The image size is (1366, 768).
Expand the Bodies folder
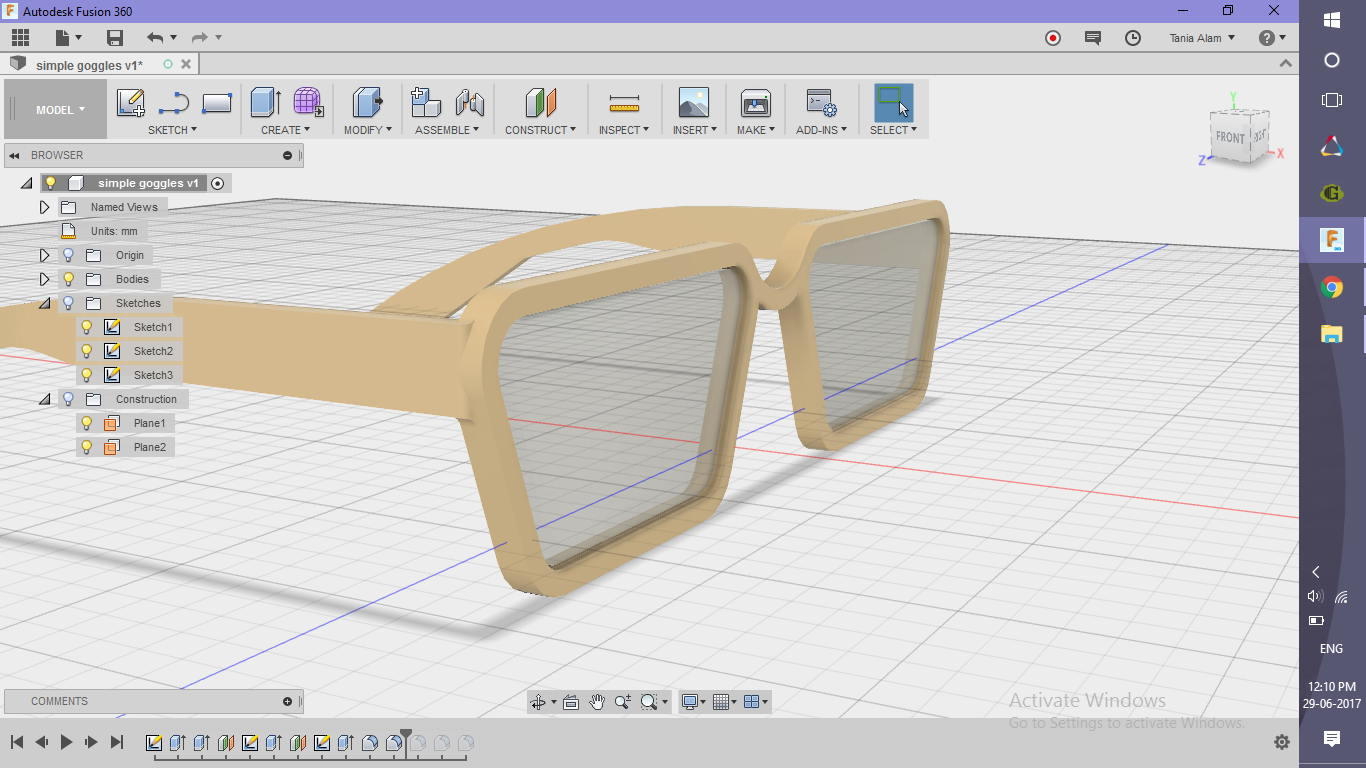[44, 279]
